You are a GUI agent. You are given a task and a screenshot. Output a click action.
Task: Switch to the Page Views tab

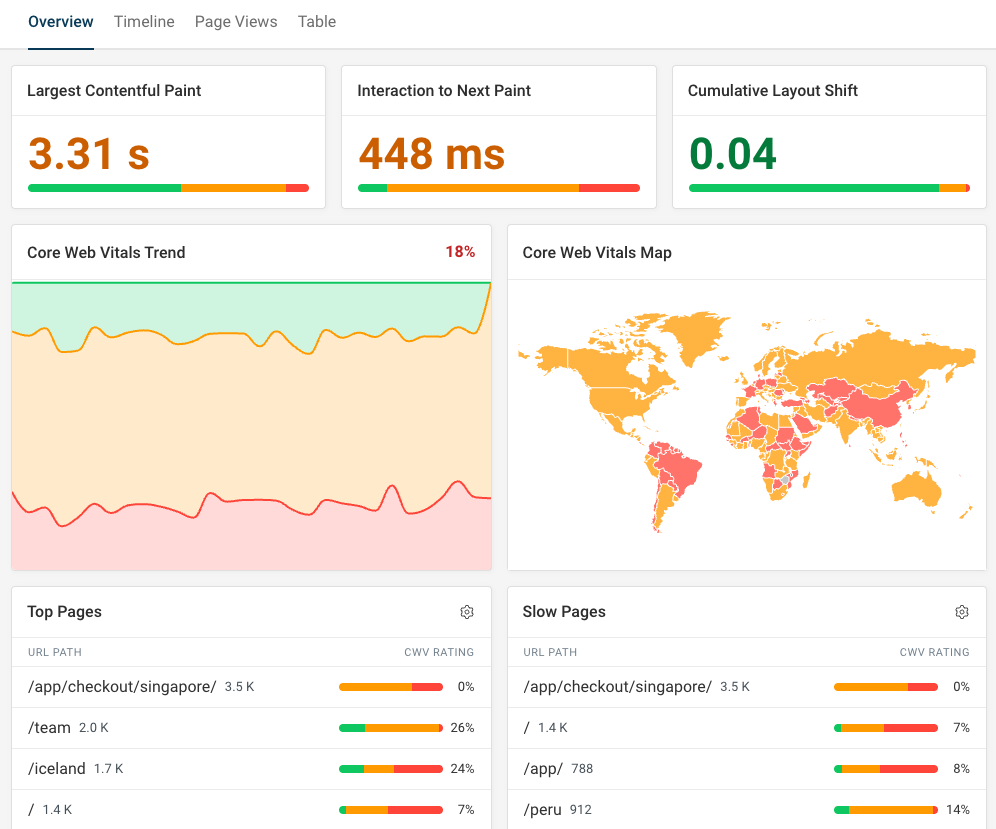coord(236,21)
